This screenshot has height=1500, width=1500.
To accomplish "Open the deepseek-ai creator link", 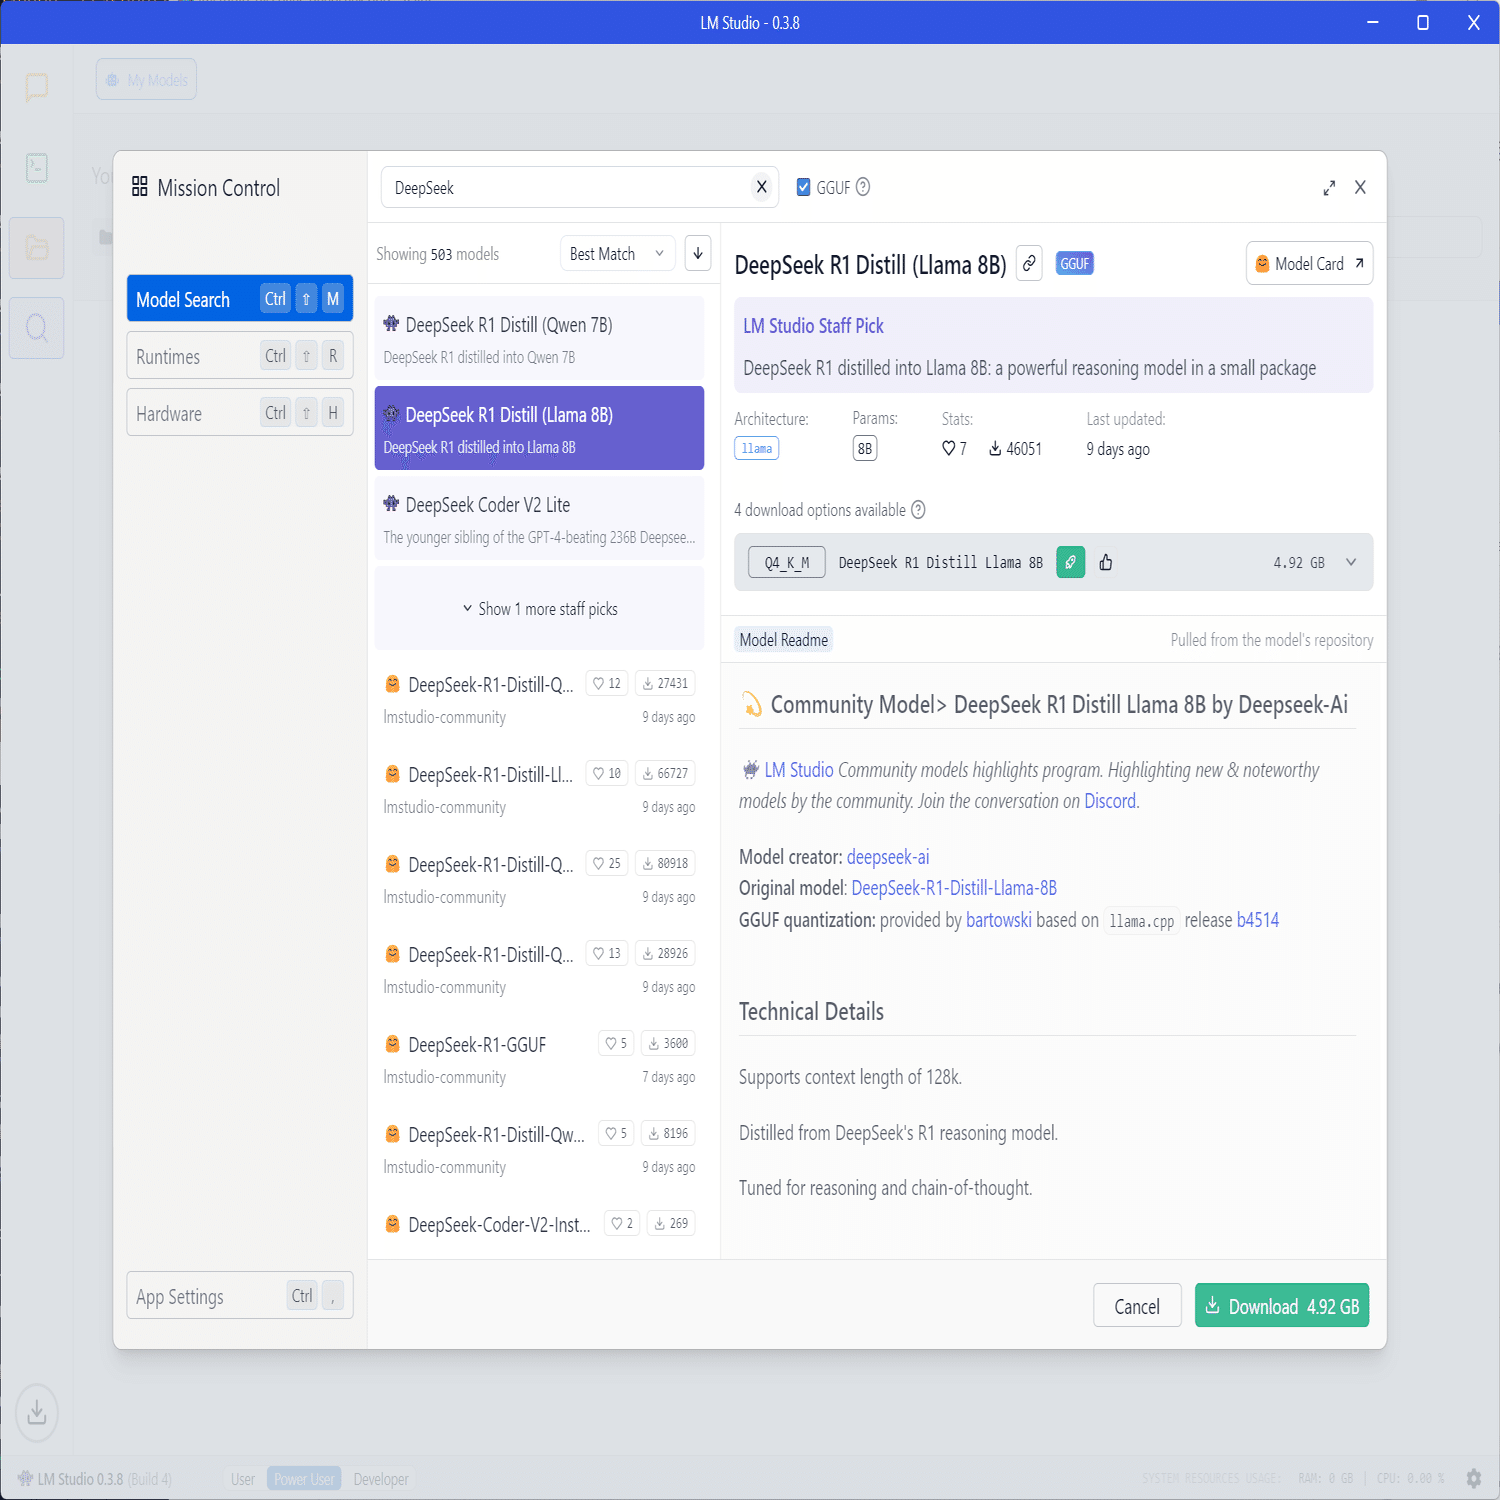I will click(x=888, y=857).
